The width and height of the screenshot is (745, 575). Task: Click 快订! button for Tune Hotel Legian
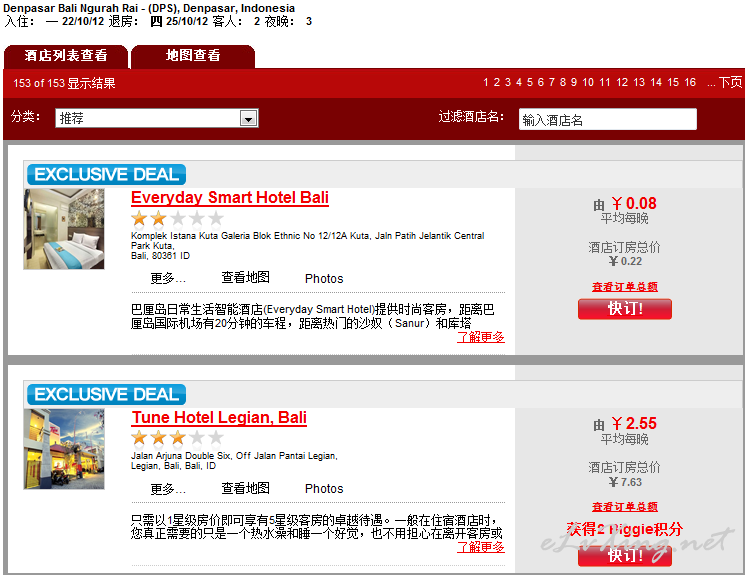pyautogui.click(x=625, y=555)
